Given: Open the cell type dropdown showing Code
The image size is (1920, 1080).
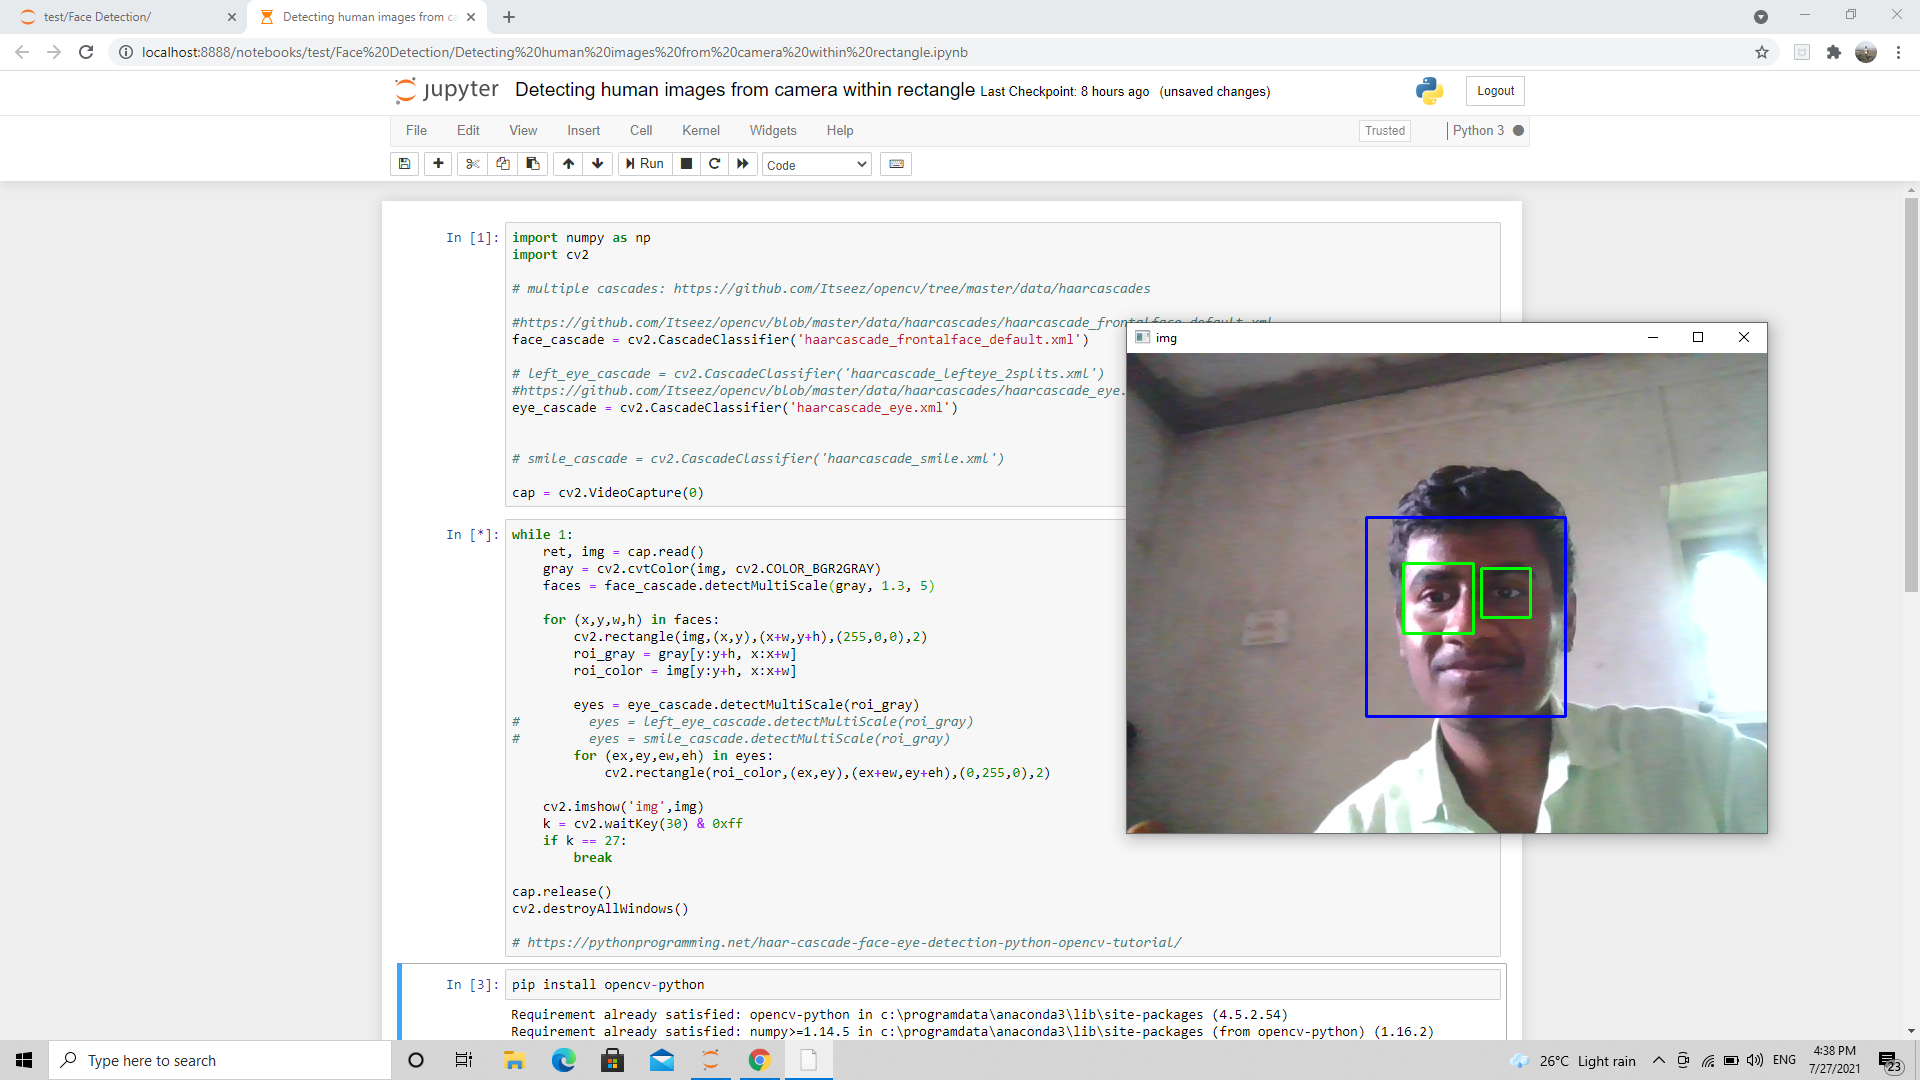Looking at the screenshot, I should (816, 164).
